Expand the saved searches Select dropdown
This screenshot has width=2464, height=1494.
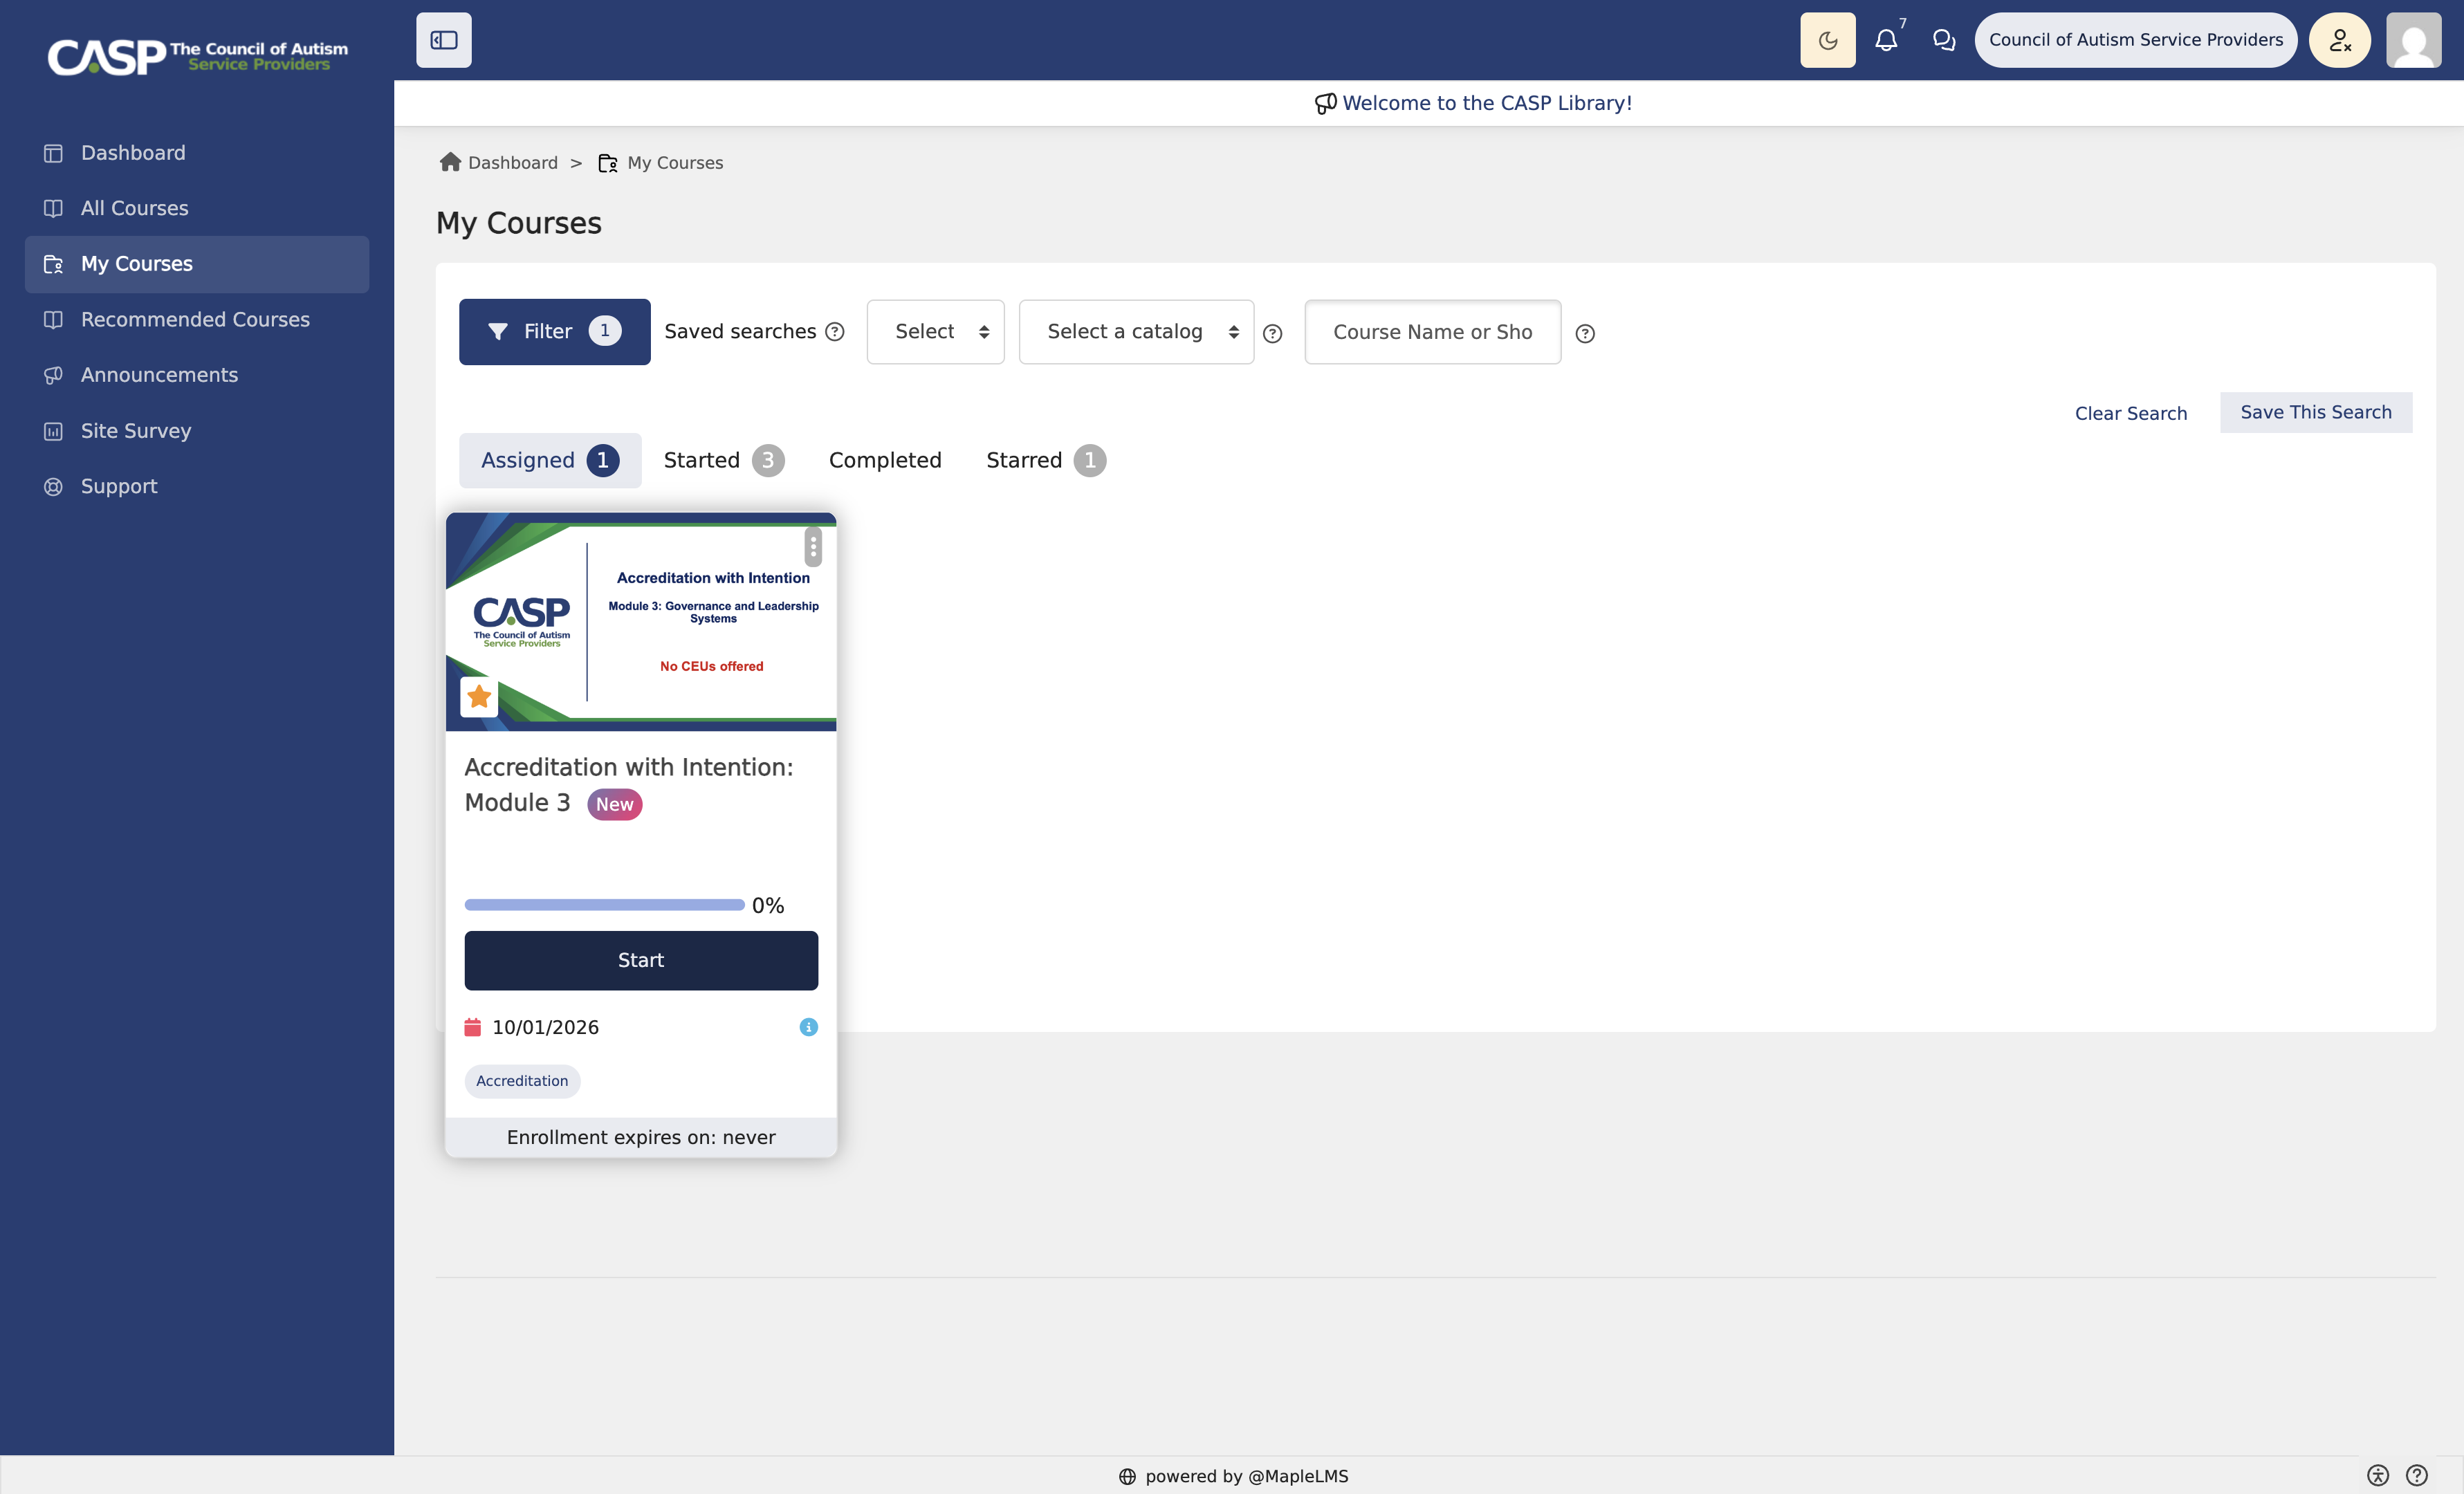[935, 331]
